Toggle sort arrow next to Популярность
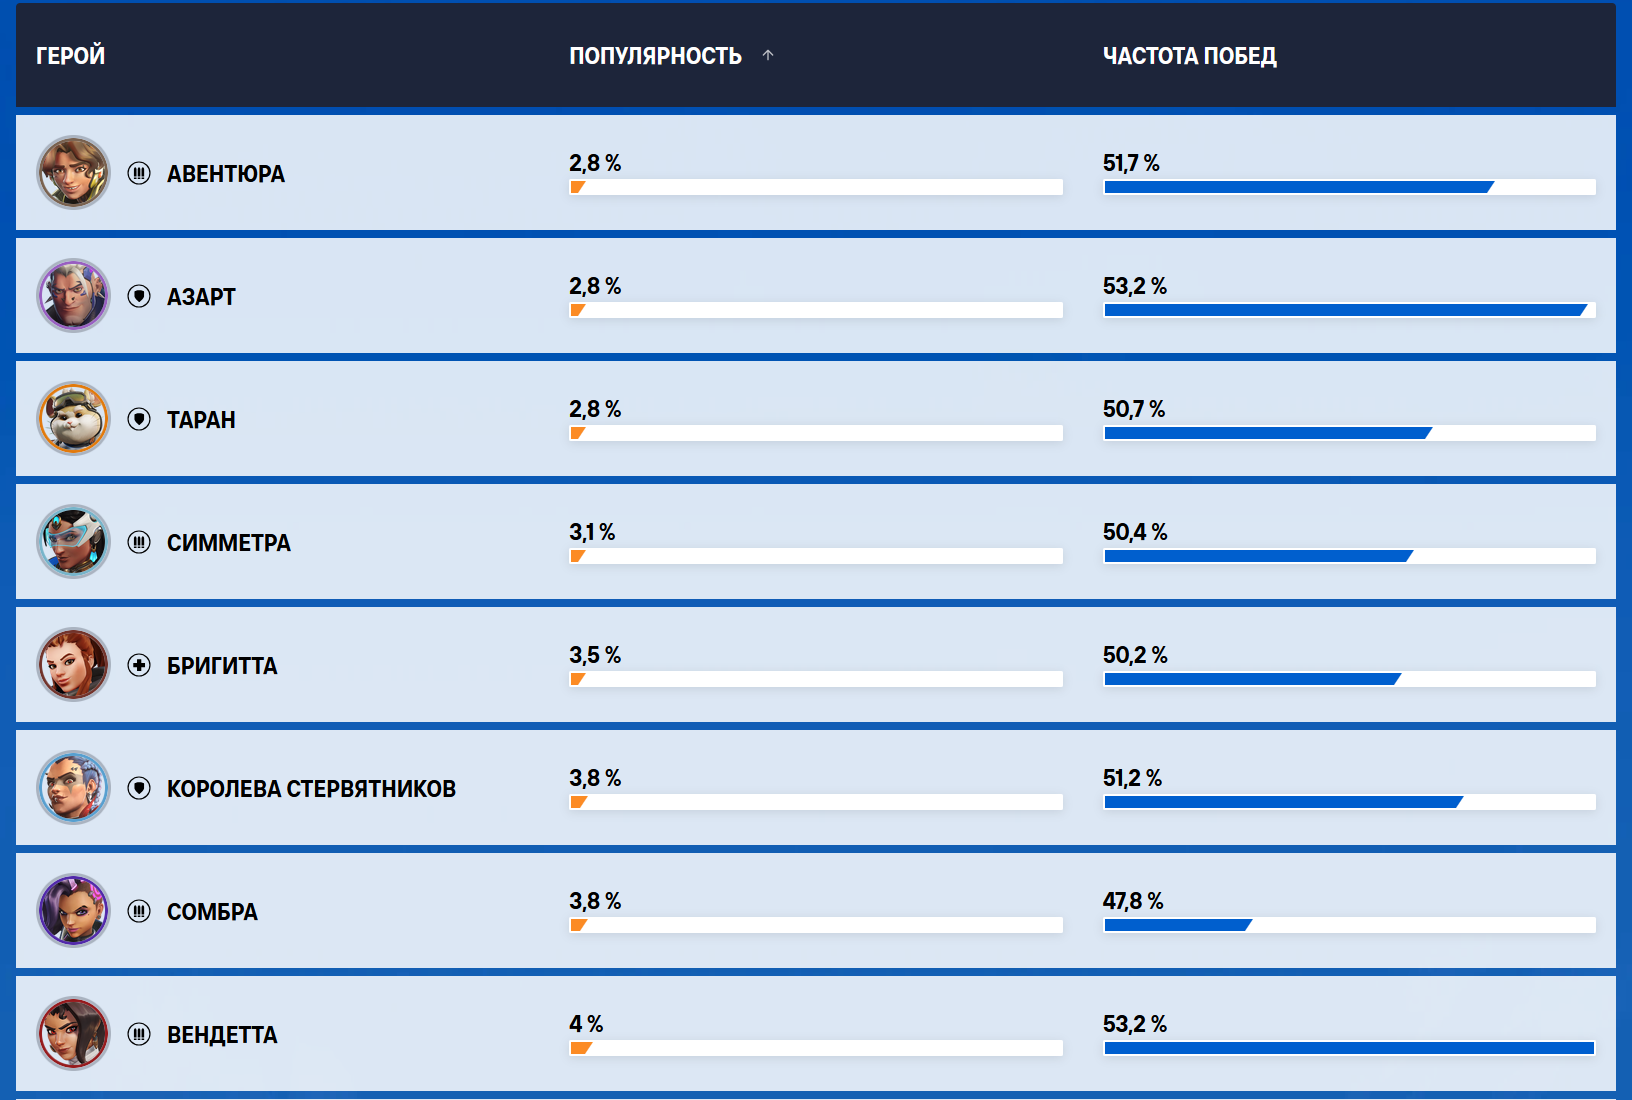The height and width of the screenshot is (1100, 1632). click(x=768, y=55)
